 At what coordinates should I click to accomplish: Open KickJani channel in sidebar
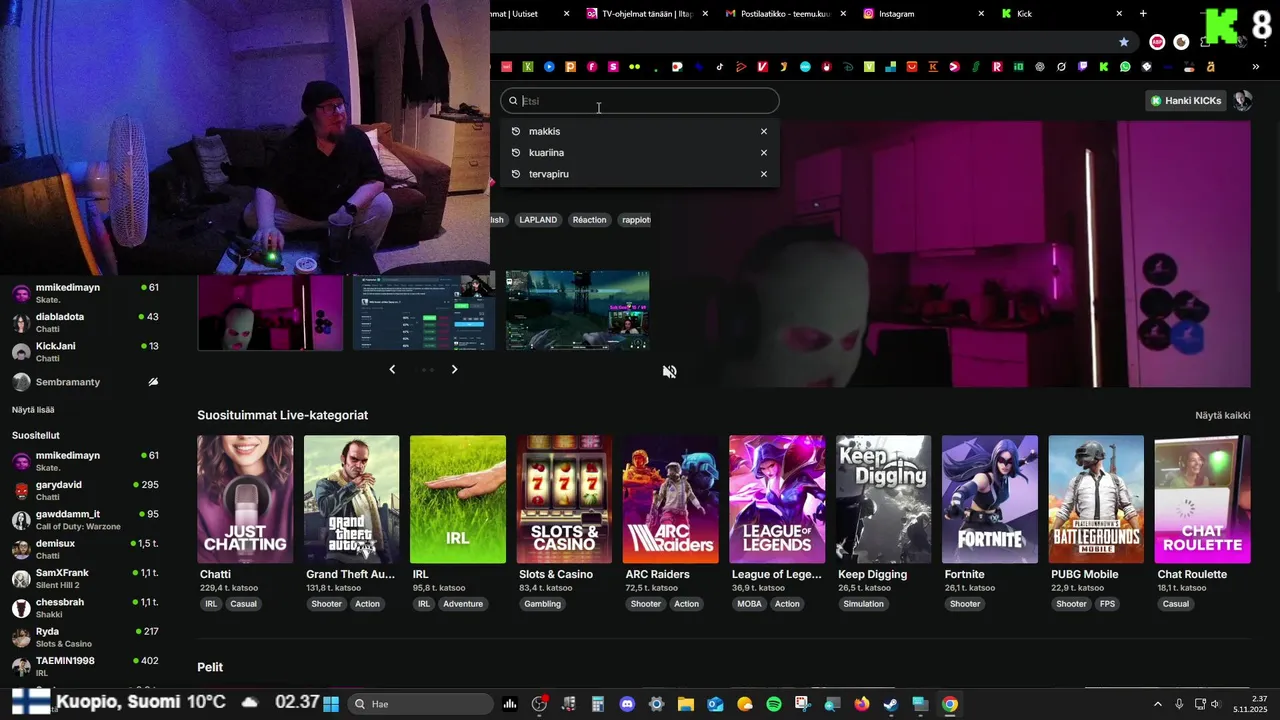85,352
